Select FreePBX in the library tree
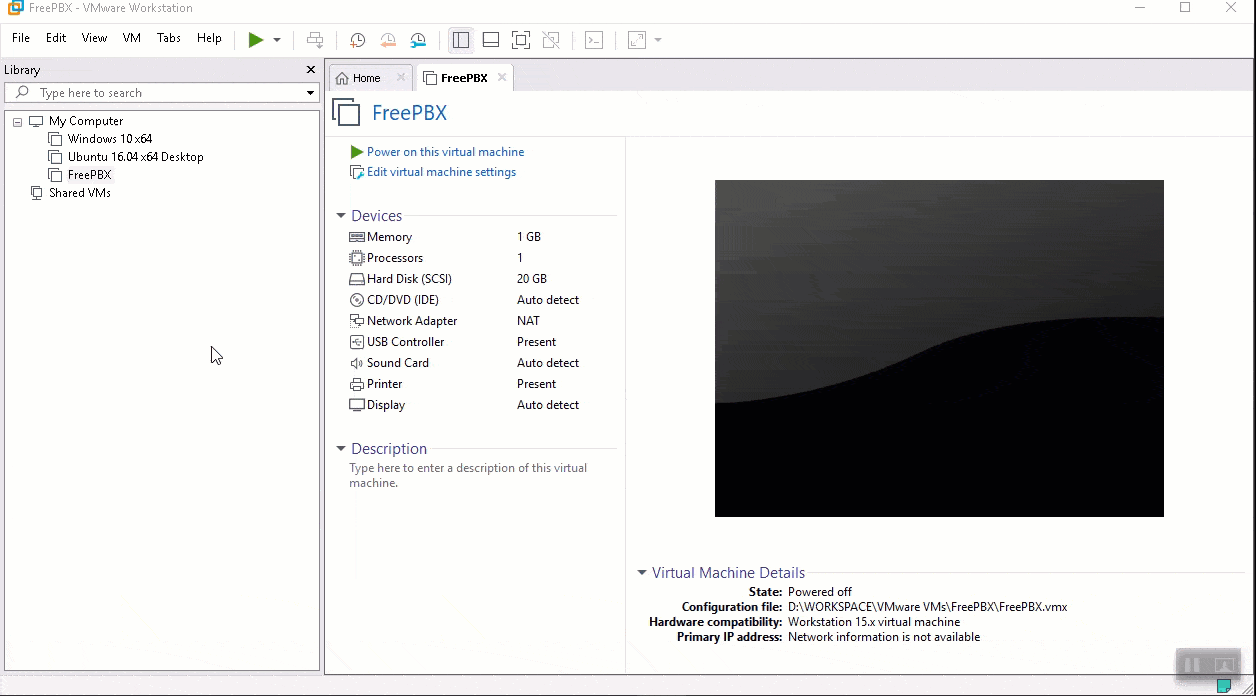Image resolution: width=1256 pixels, height=696 pixels. 89,175
